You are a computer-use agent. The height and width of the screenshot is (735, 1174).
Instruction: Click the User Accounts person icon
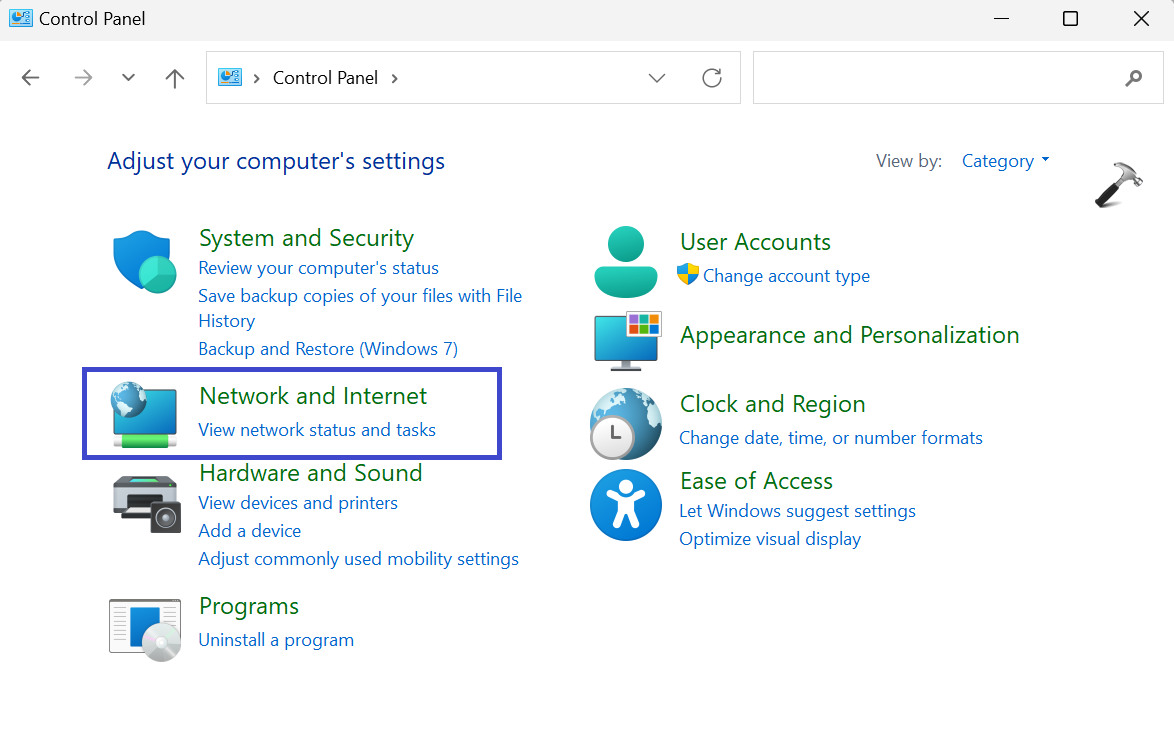coord(626,261)
